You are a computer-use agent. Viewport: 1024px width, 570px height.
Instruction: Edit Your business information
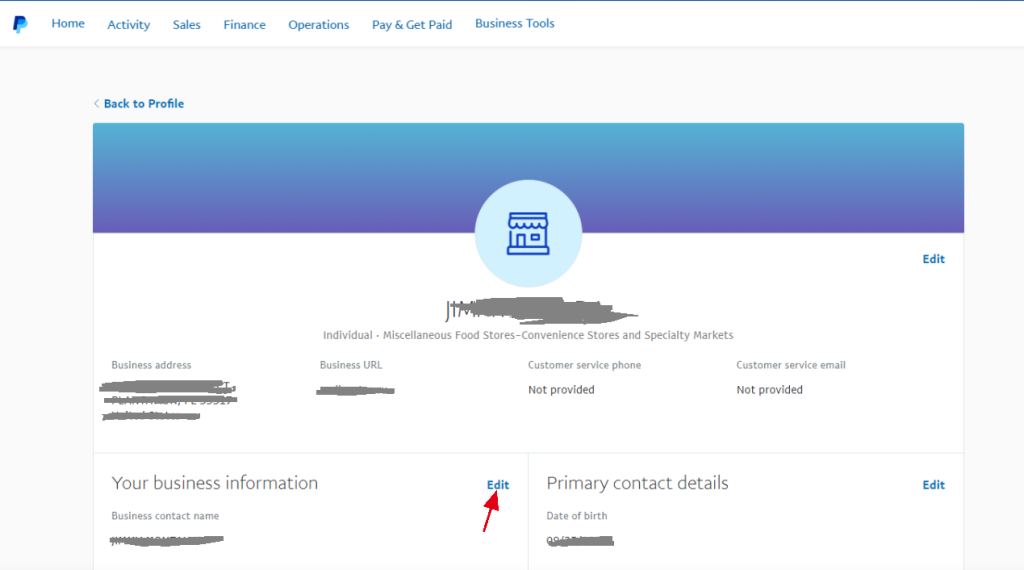click(x=497, y=485)
